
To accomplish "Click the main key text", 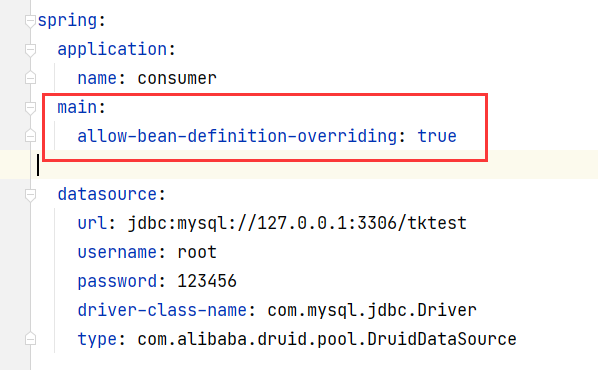I will pyautogui.click(x=77, y=107).
